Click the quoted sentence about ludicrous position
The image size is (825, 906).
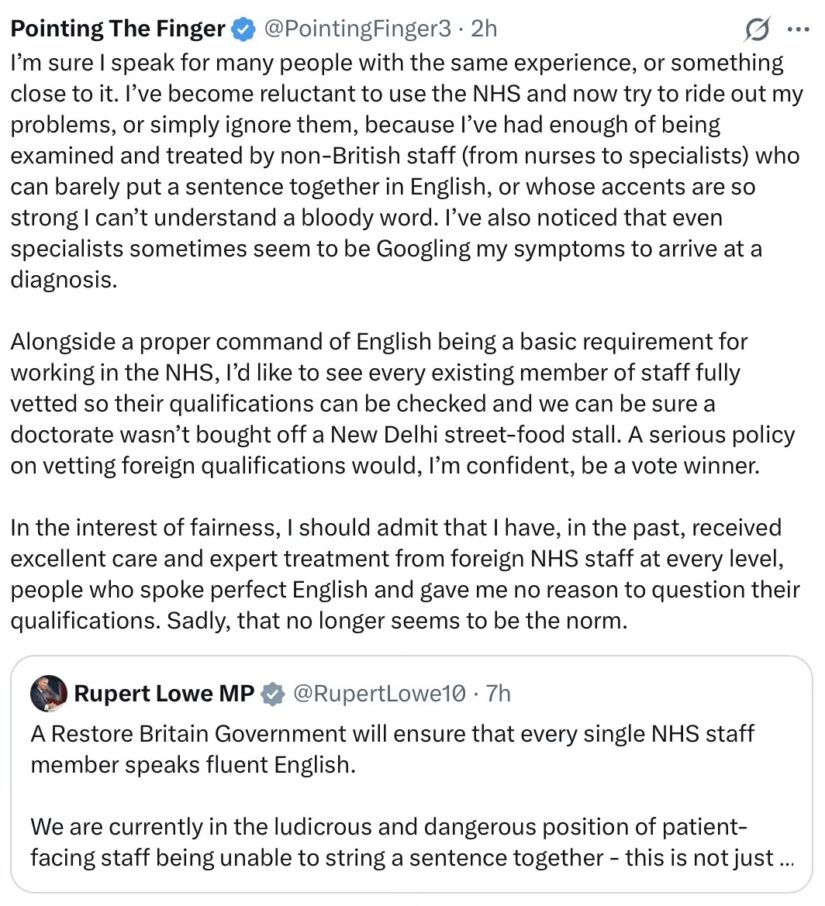(412, 842)
